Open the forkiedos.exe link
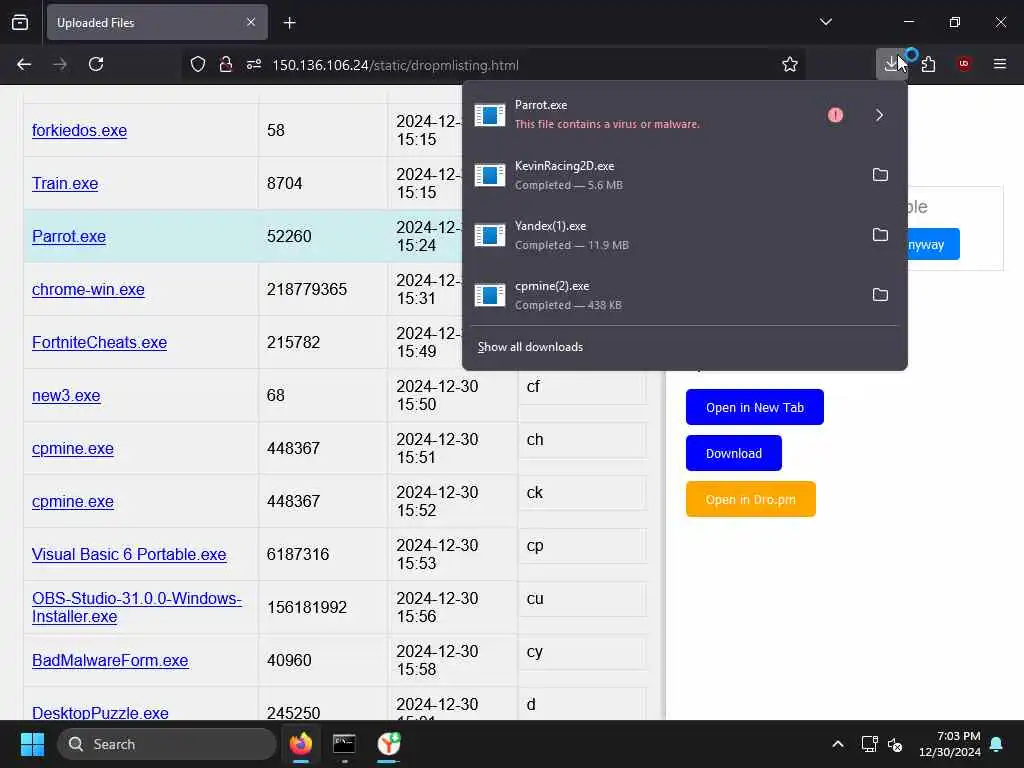 [80, 130]
